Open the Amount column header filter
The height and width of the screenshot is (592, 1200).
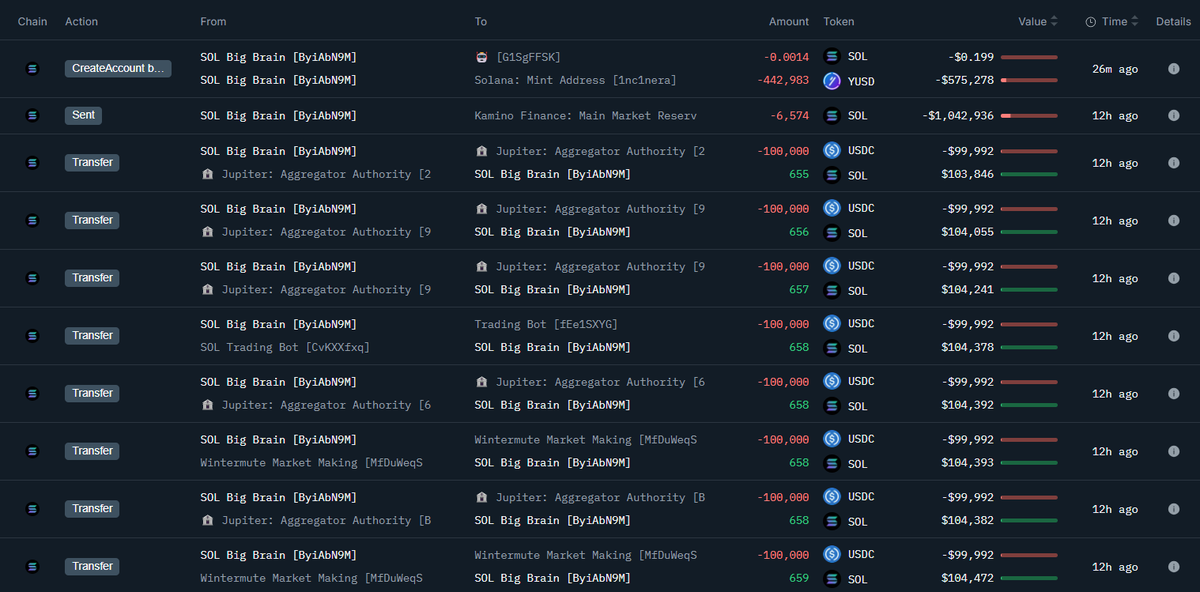(x=789, y=22)
